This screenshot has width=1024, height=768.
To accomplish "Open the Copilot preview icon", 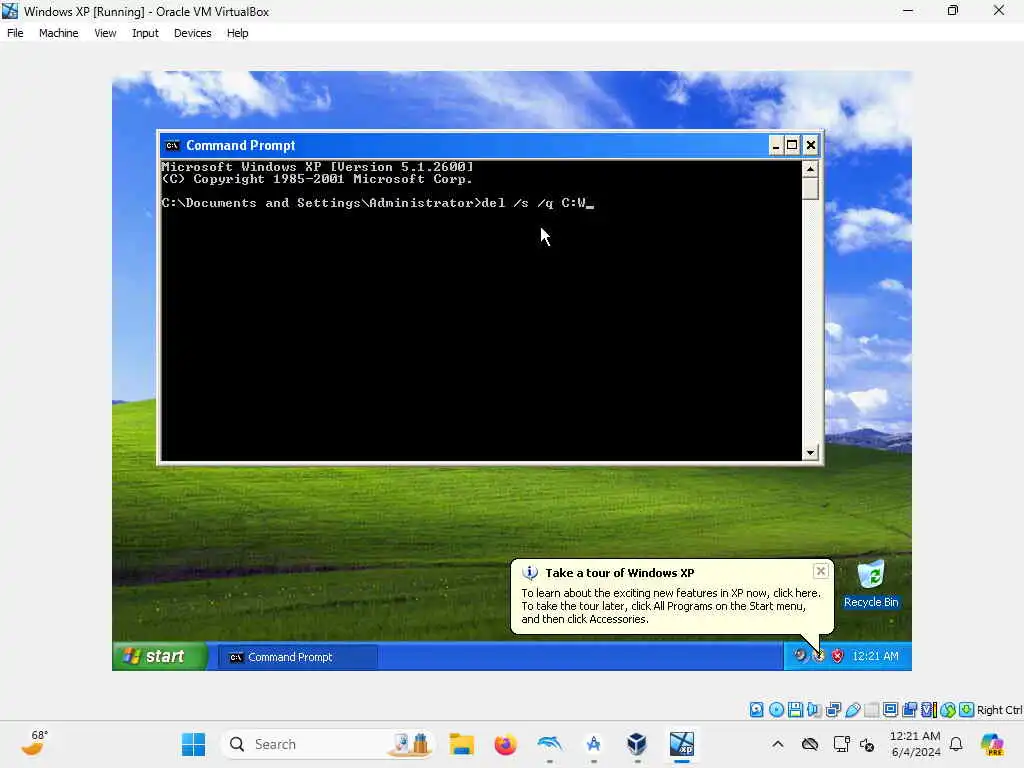I will pos(992,744).
